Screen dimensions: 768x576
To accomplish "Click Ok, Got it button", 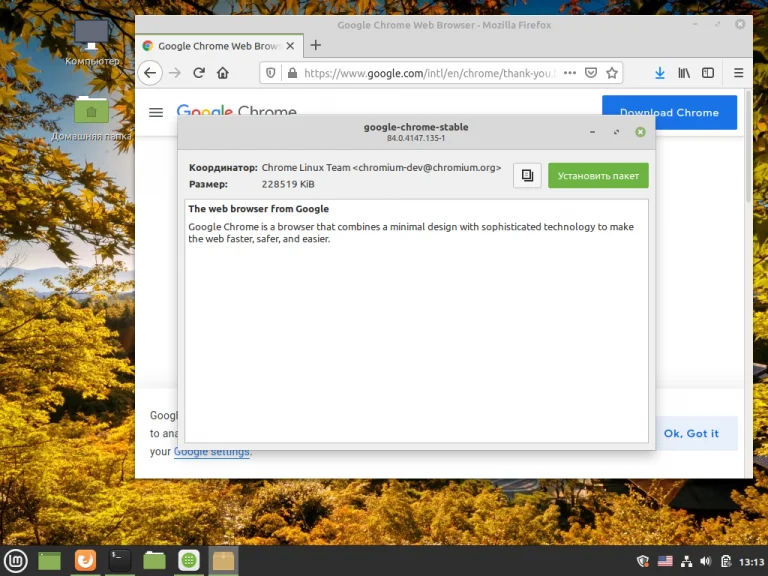I will click(x=691, y=433).
